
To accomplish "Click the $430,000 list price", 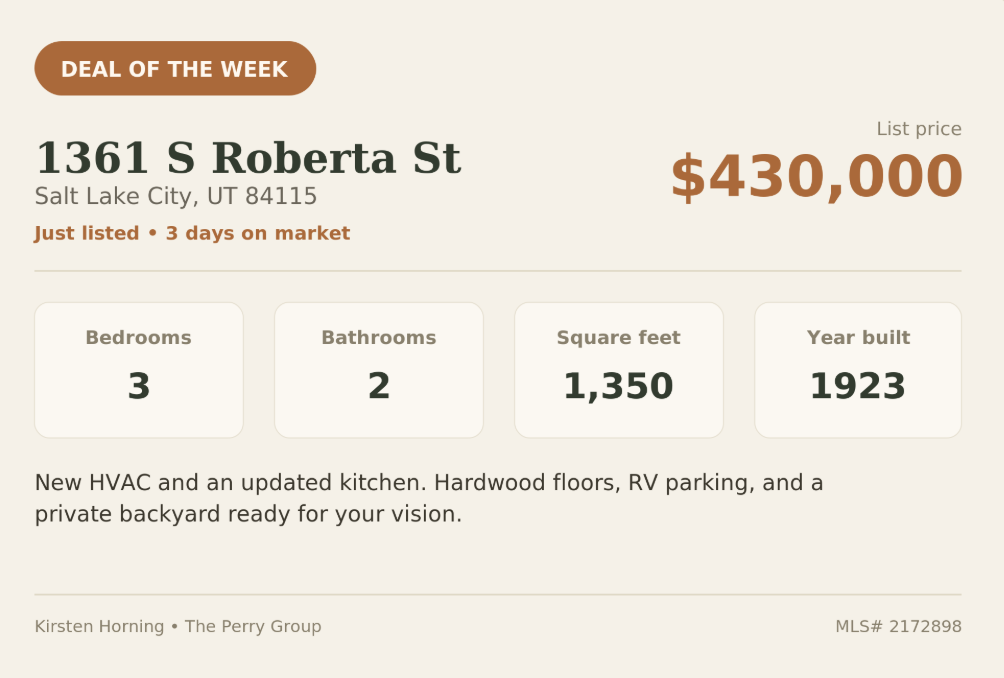I will 816,176.
